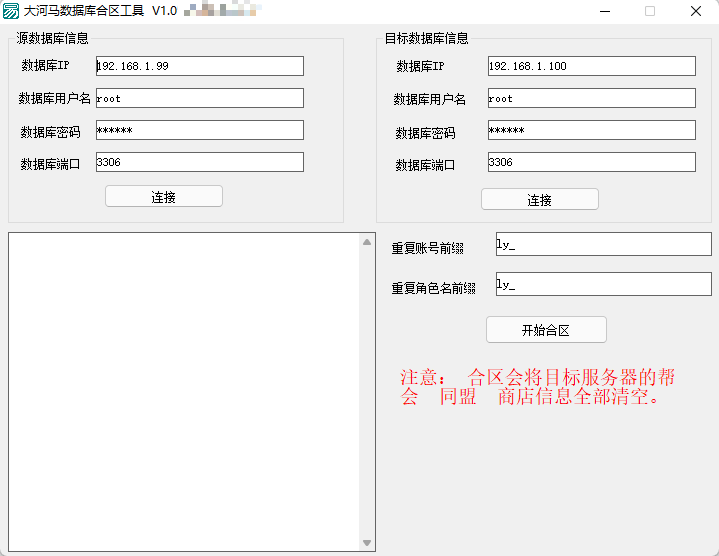Image resolution: width=719 pixels, height=556 pixels.
Task: Click the target database IP field
Action: coord(591,66)
